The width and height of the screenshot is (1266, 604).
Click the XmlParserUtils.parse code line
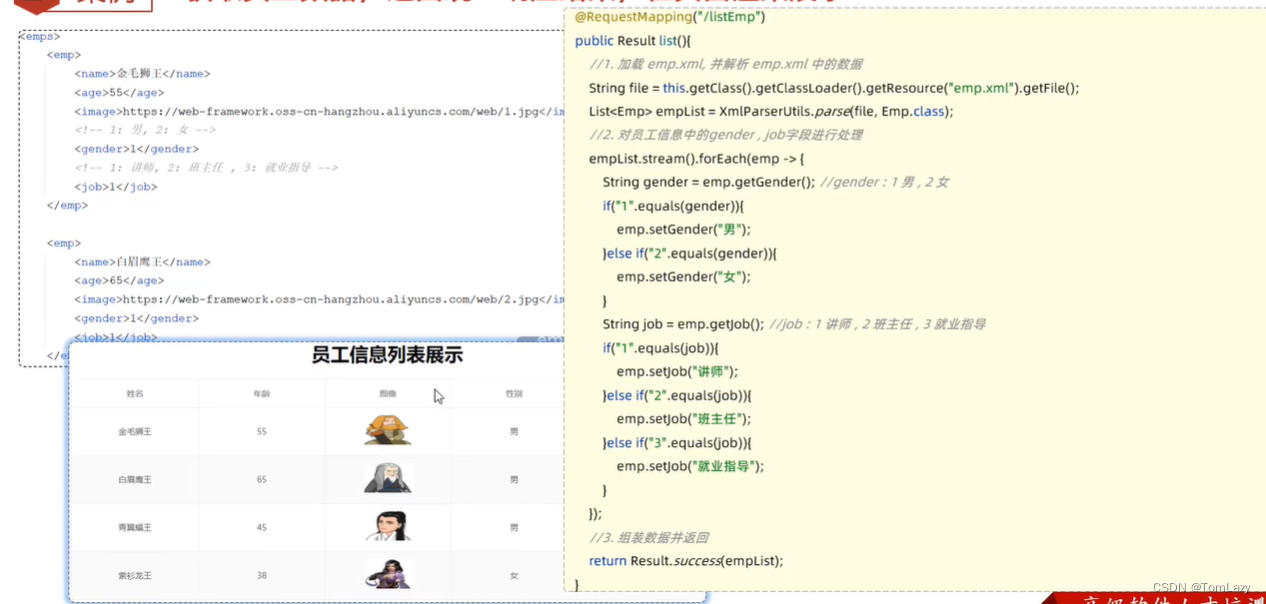click(x=771, y=112)
